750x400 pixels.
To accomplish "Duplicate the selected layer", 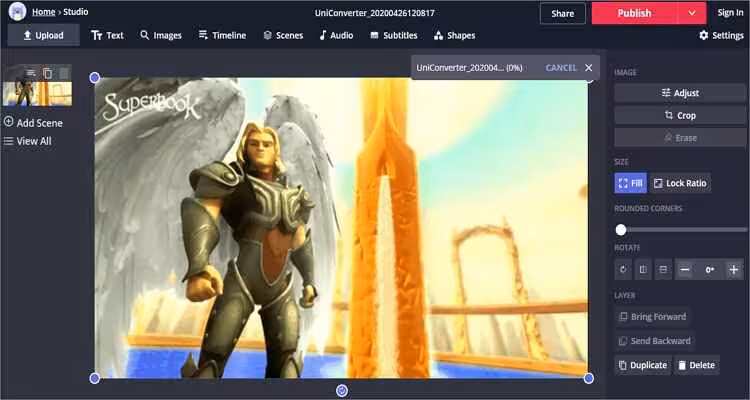I will pos(643,366).
